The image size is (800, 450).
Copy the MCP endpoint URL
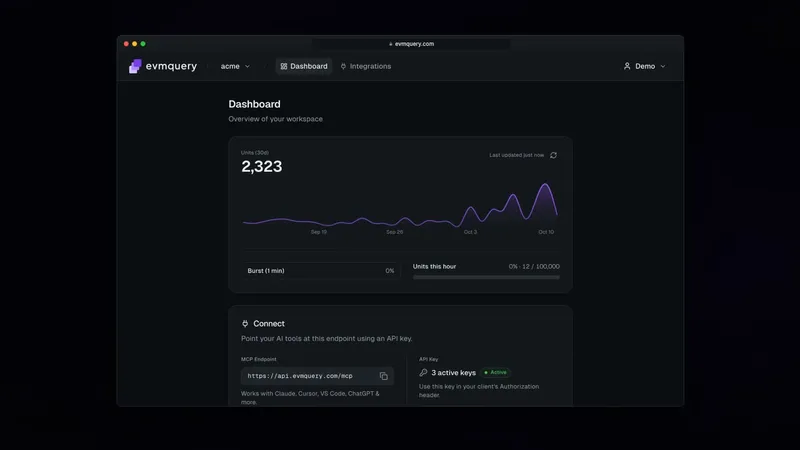click(384, 376)
